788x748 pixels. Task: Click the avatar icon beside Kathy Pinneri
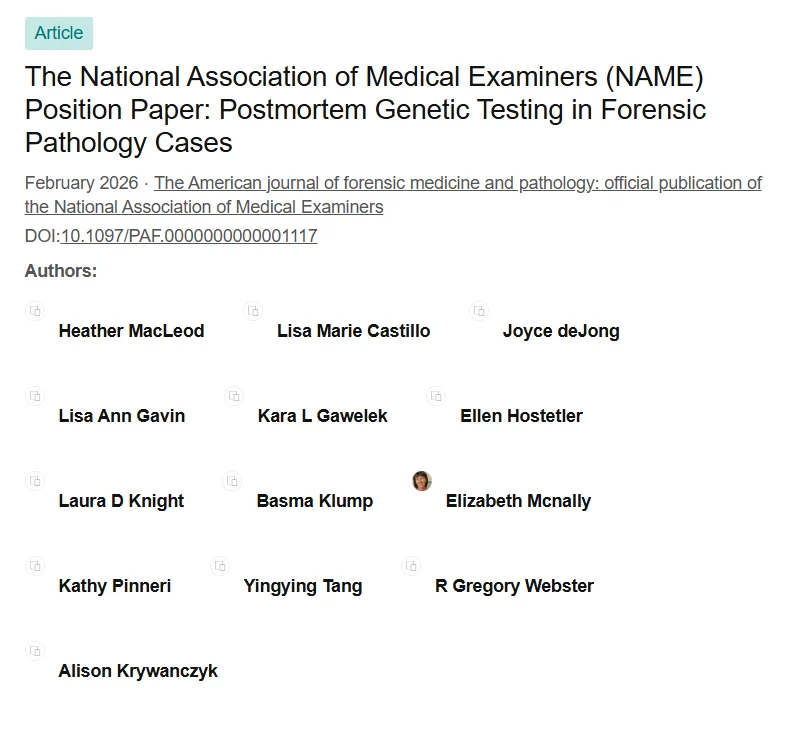(x=35, y=566)
